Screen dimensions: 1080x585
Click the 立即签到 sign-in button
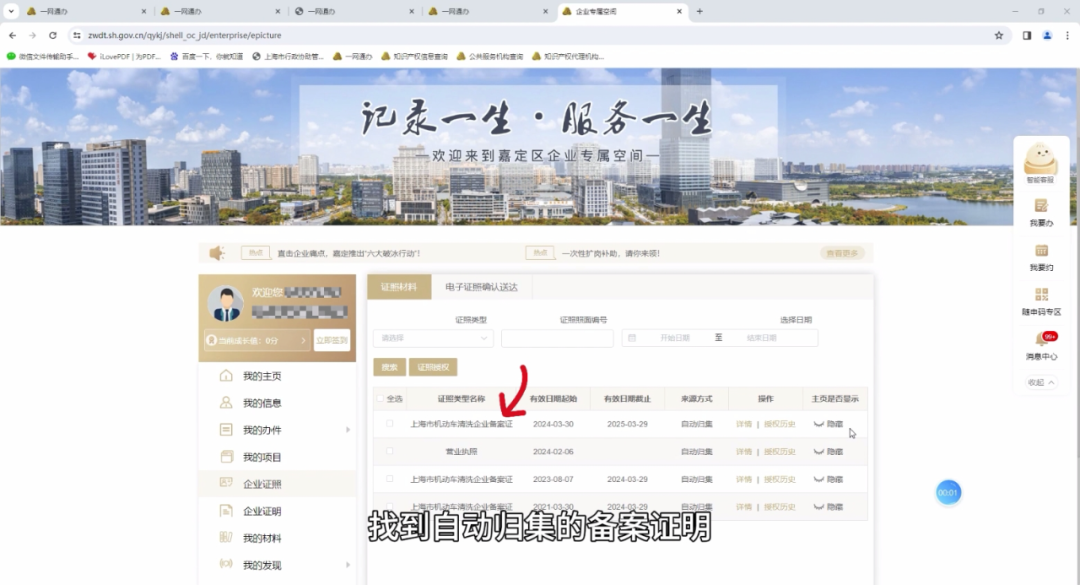pyautogui.click(x=332, y=340)
